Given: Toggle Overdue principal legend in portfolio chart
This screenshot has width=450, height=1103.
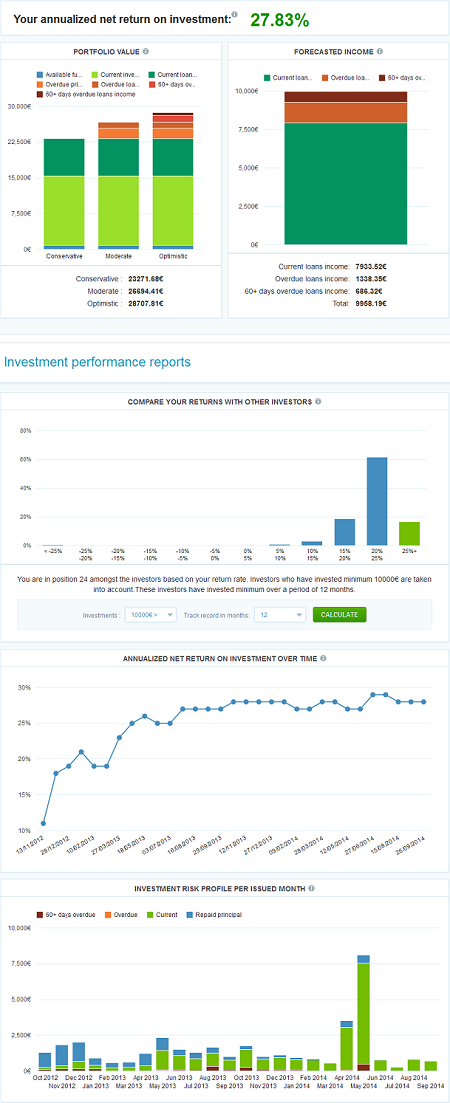Looking at the screenshot, I should coord(59,84).
